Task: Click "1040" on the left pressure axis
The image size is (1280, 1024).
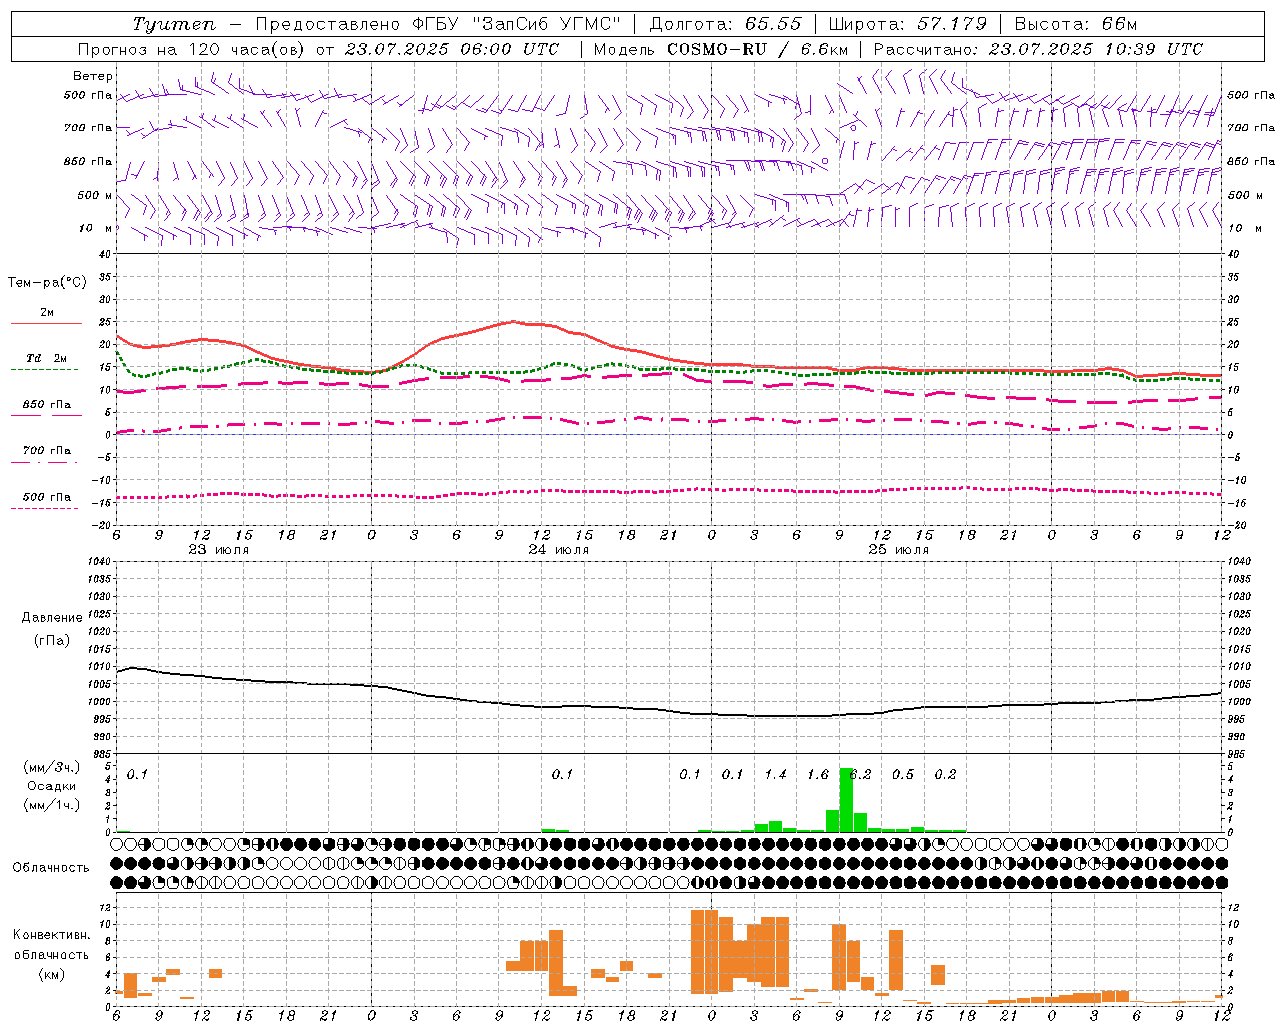Action: coord(97,561)
